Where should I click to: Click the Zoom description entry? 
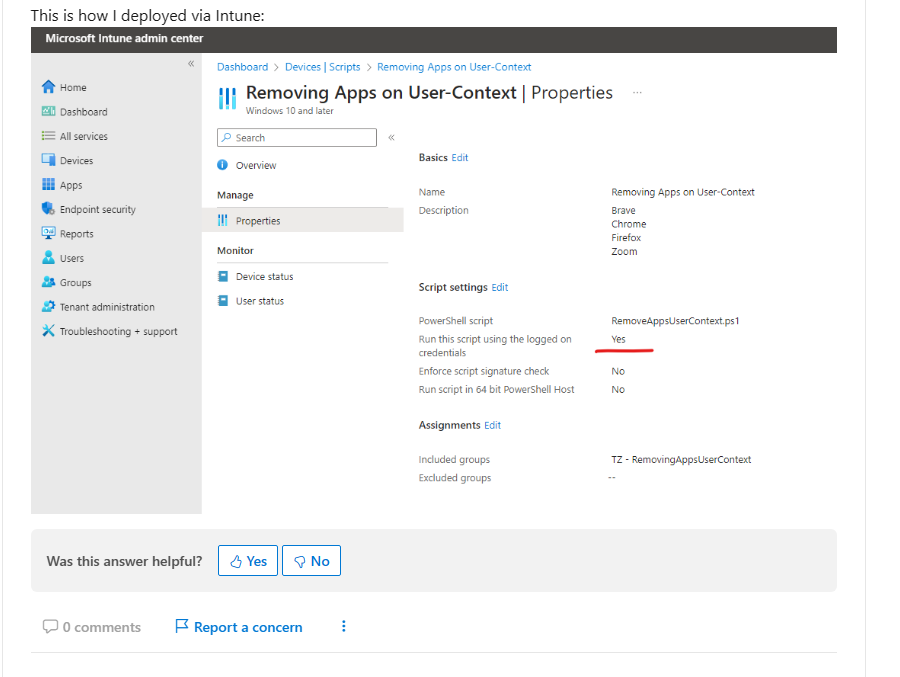click(624, 252)
